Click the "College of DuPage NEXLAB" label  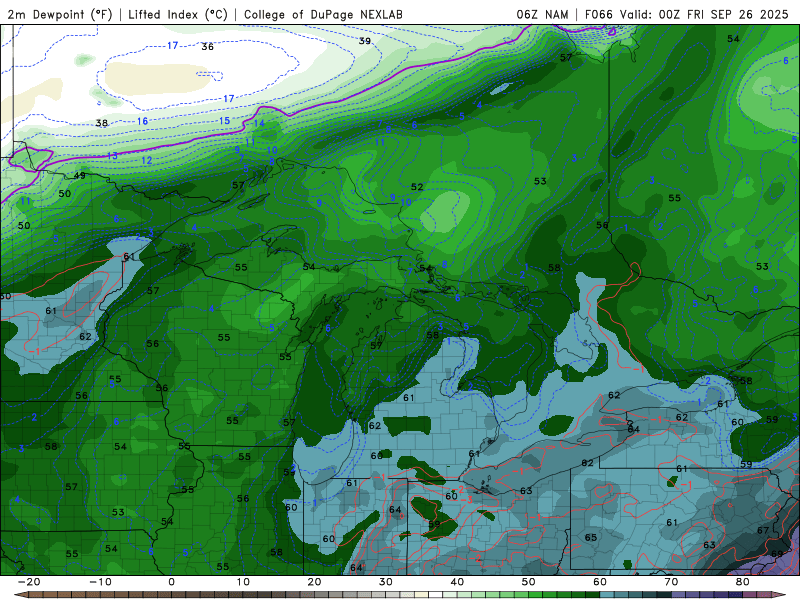click(323, 14)
